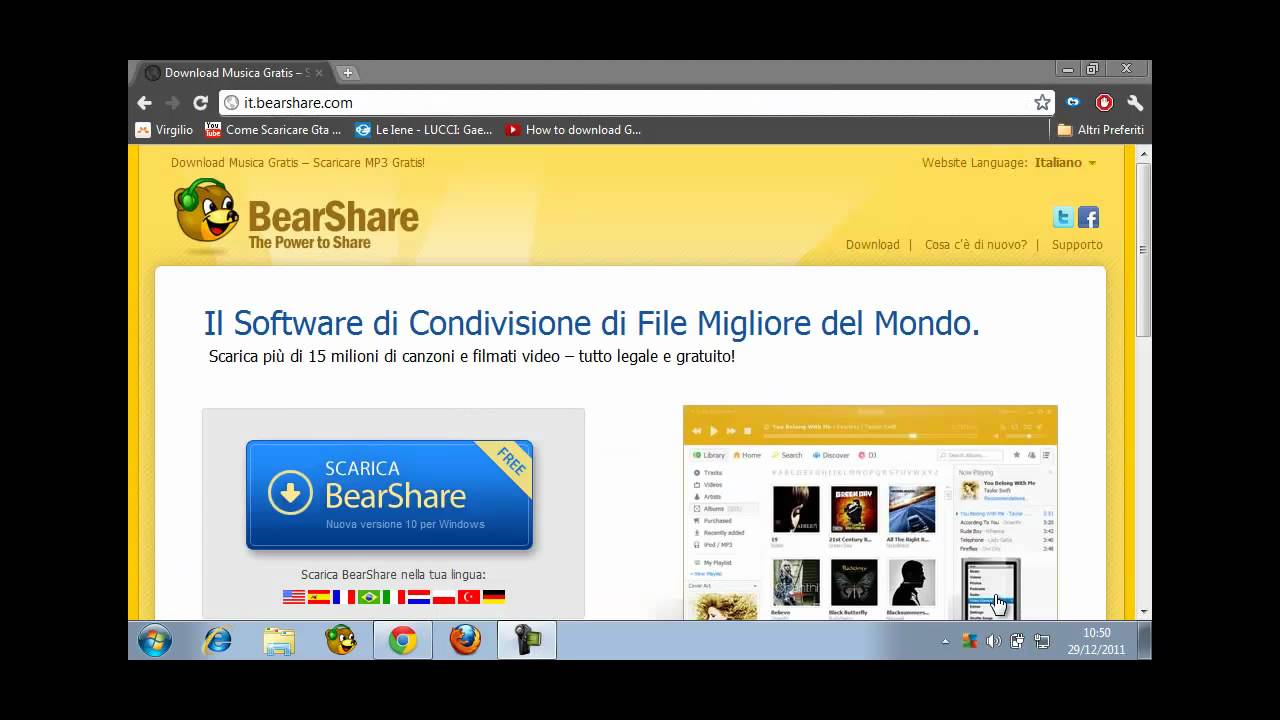Screen dimensions: 1280x720
Task: Choose the Italian flag language
Action: point(394,597)
